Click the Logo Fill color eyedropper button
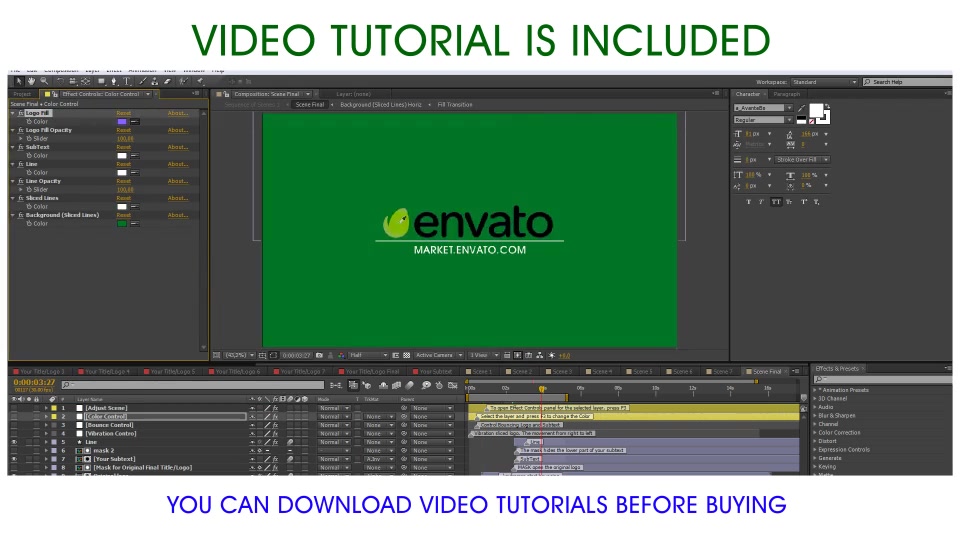The image size is (960, 540). 135,121
